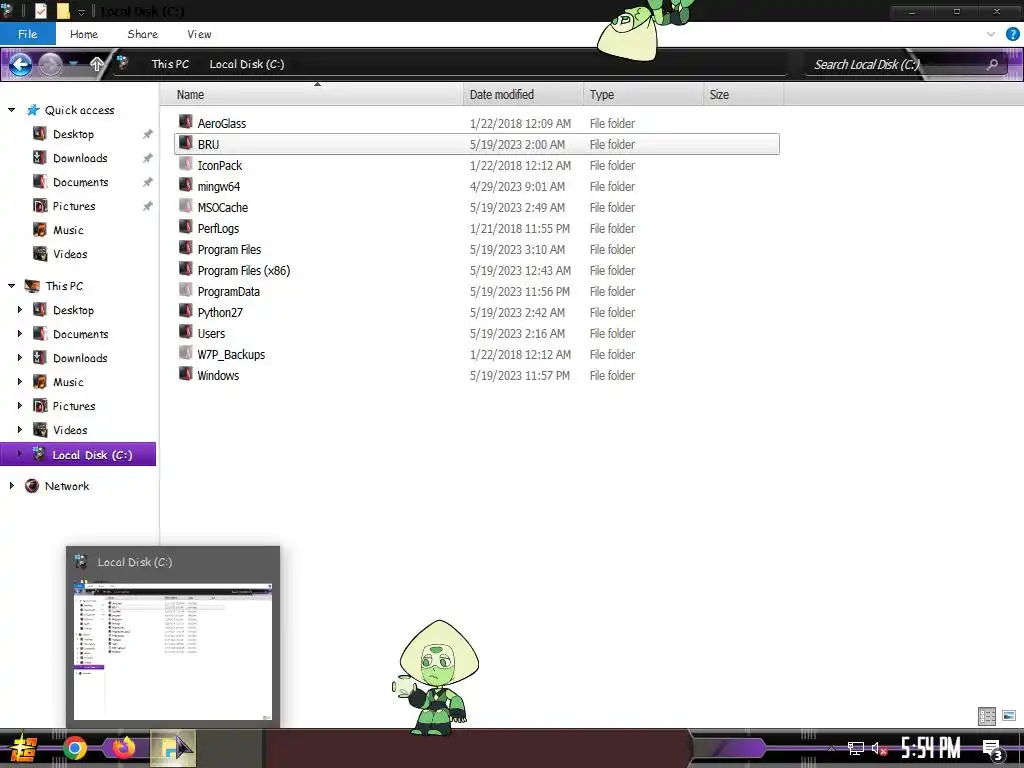Open Videos under This PC
The width and height of the screenshot is (1024, 768).
70,430
